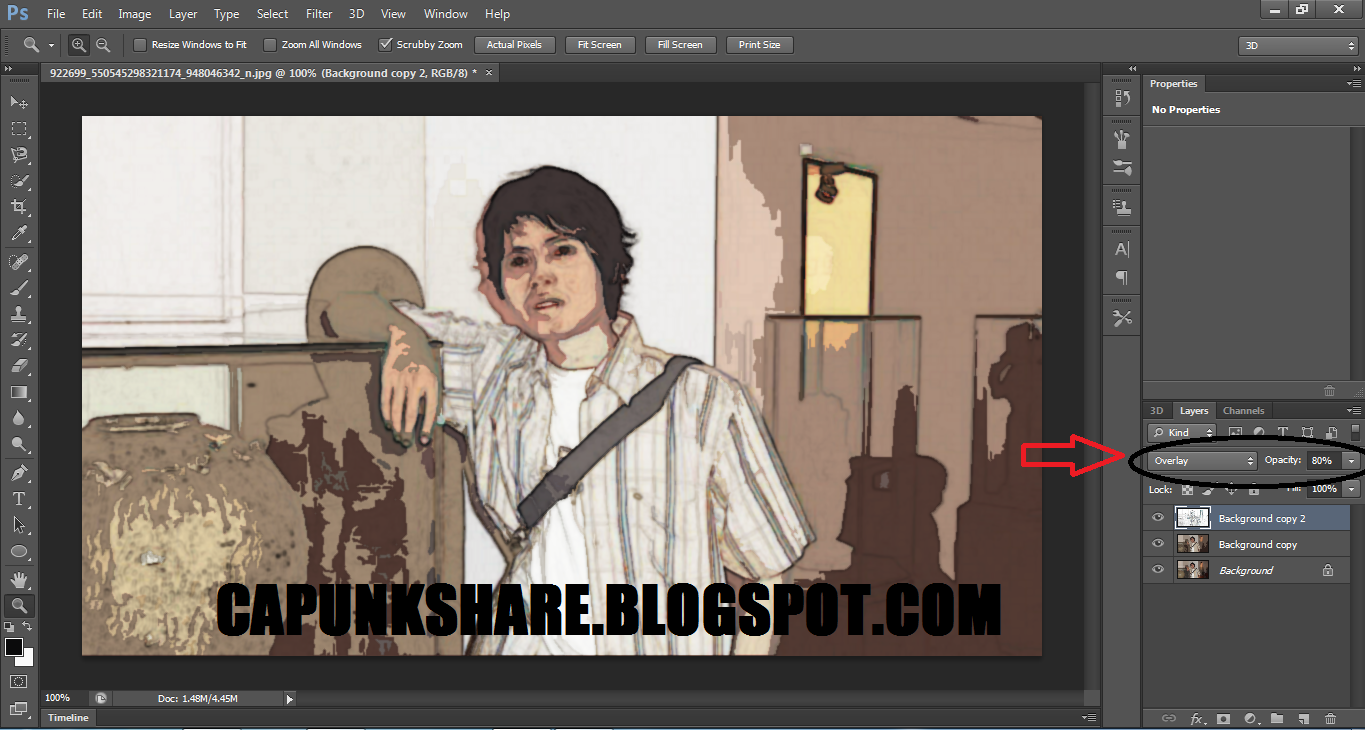This screenshot has height=730, width=1365.
Task: Select the Spot Healing Brush tool
Action: pyautogui.click(x=19, y=262)
